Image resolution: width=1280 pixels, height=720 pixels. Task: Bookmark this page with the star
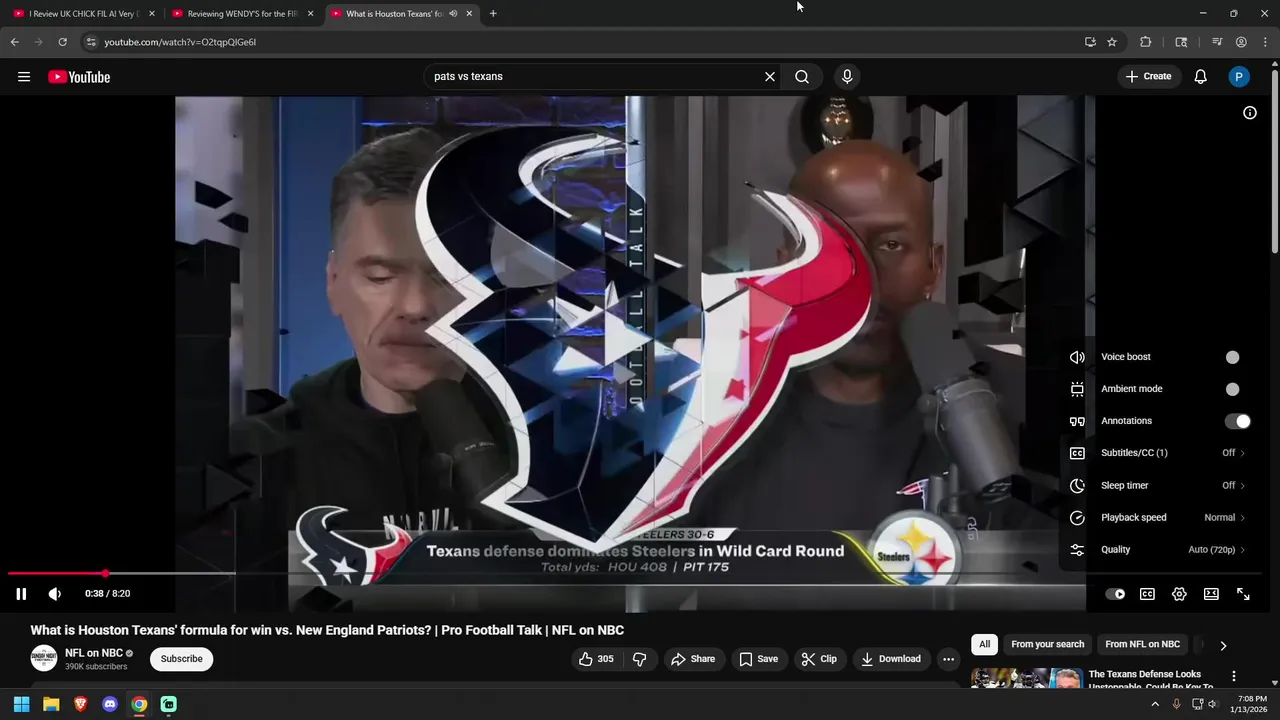[1112, 42]
